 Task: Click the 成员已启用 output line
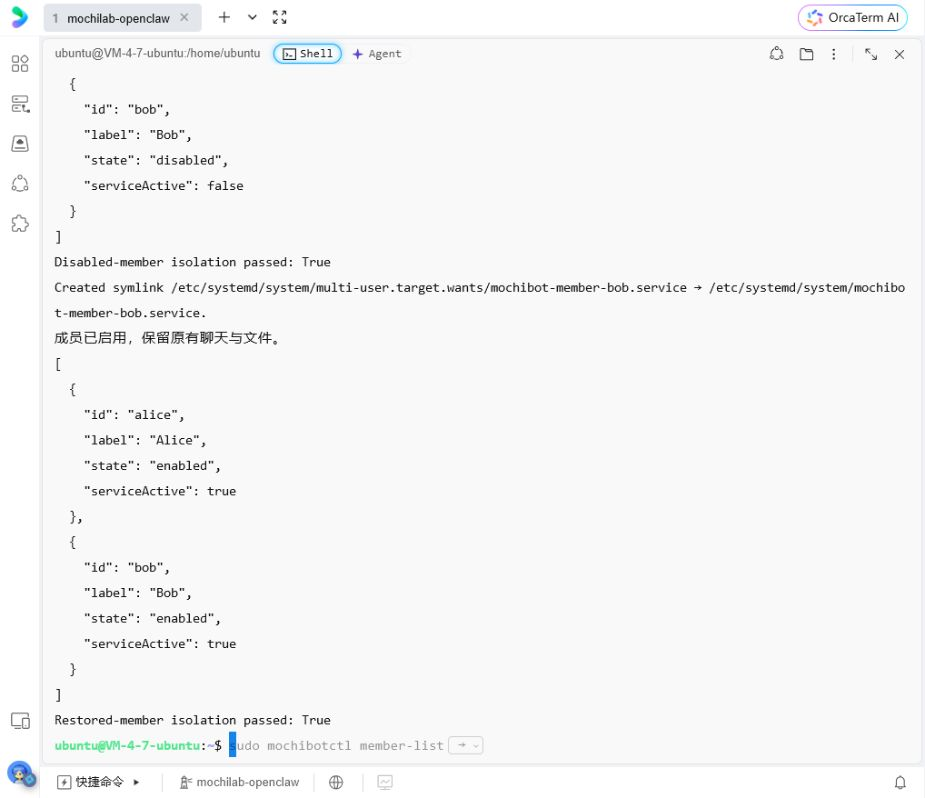167,338
